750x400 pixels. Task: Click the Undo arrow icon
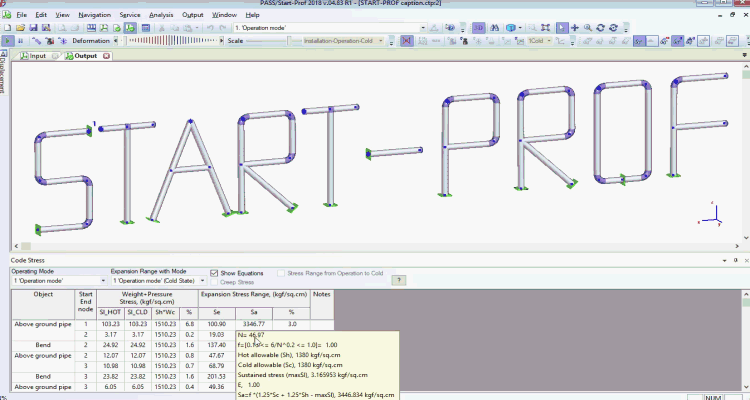click(210, 28)
